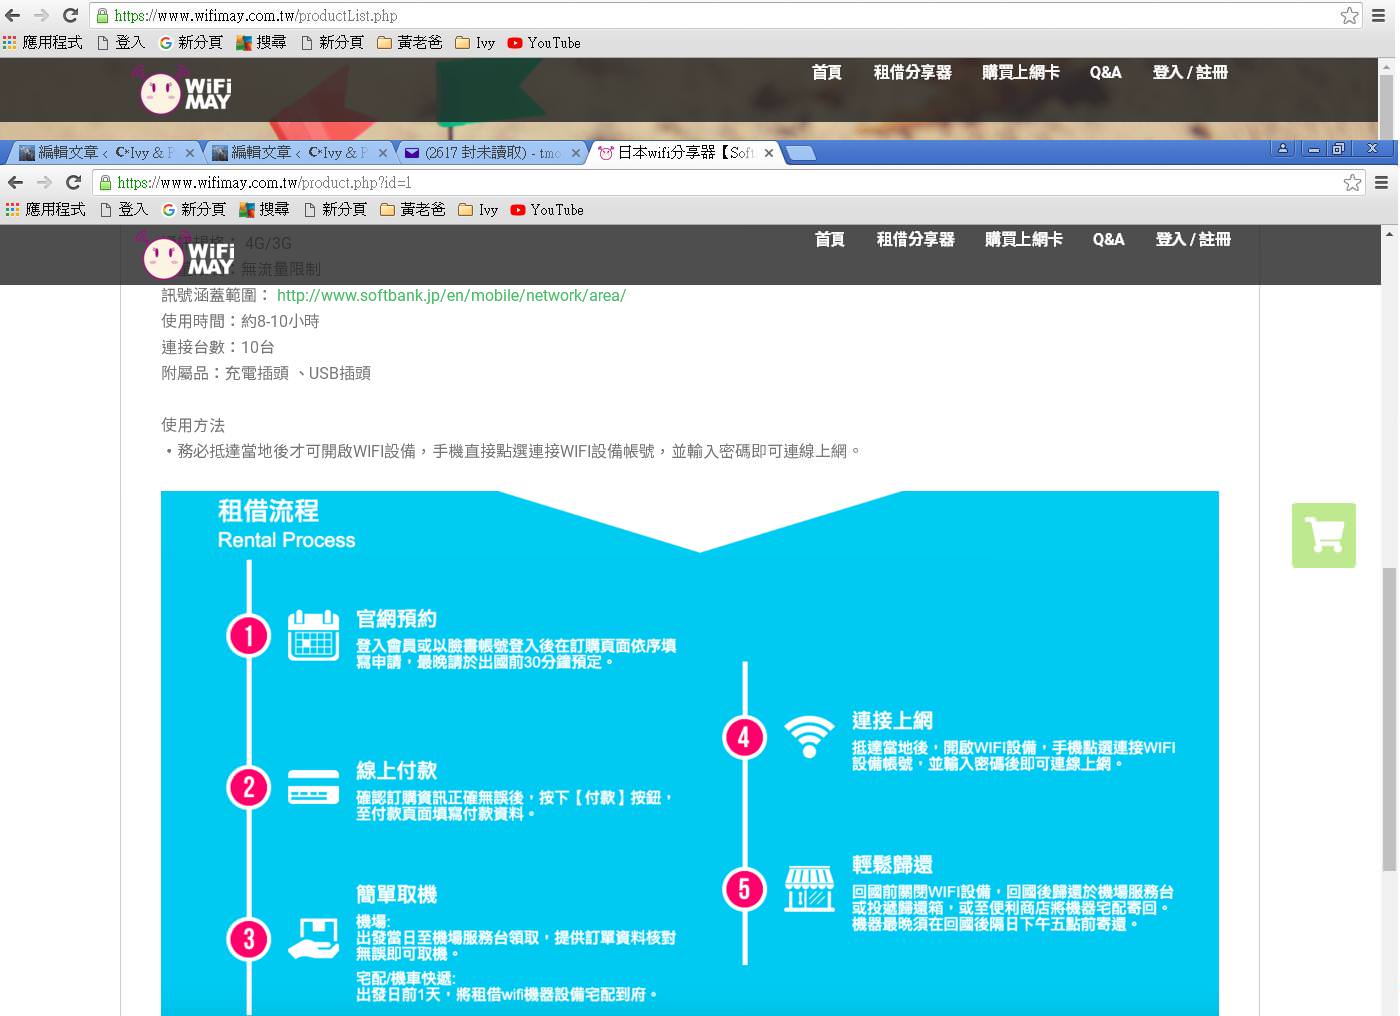
Task: Open 黃老爸 bookmark folder in front window
Action: (413, 210)
